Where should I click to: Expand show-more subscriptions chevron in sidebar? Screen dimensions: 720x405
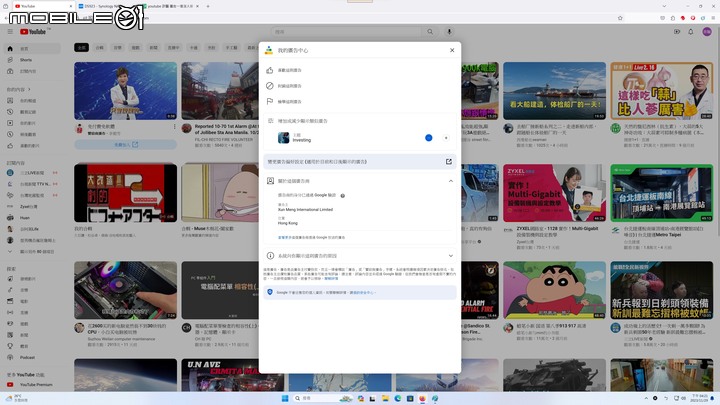tap(10, 252)
